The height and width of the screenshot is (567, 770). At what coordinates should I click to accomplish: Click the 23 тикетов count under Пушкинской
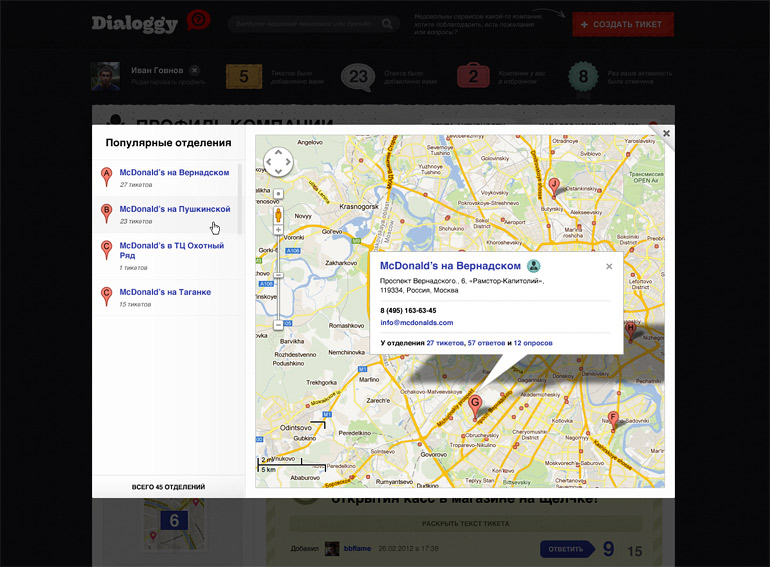pyautogui.click(x=136, y=221)
